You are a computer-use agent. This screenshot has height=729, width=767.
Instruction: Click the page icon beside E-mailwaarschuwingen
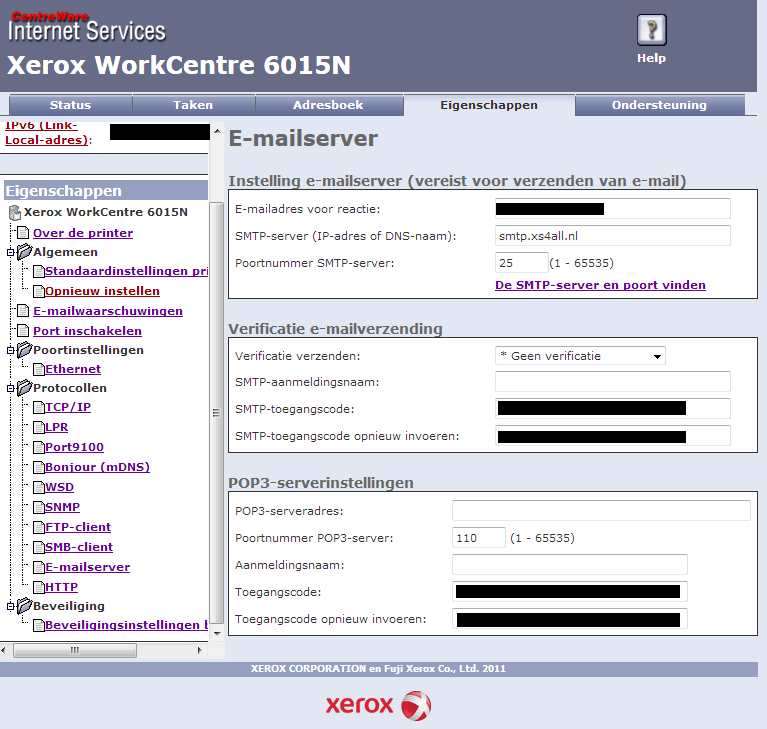(23, 311)
